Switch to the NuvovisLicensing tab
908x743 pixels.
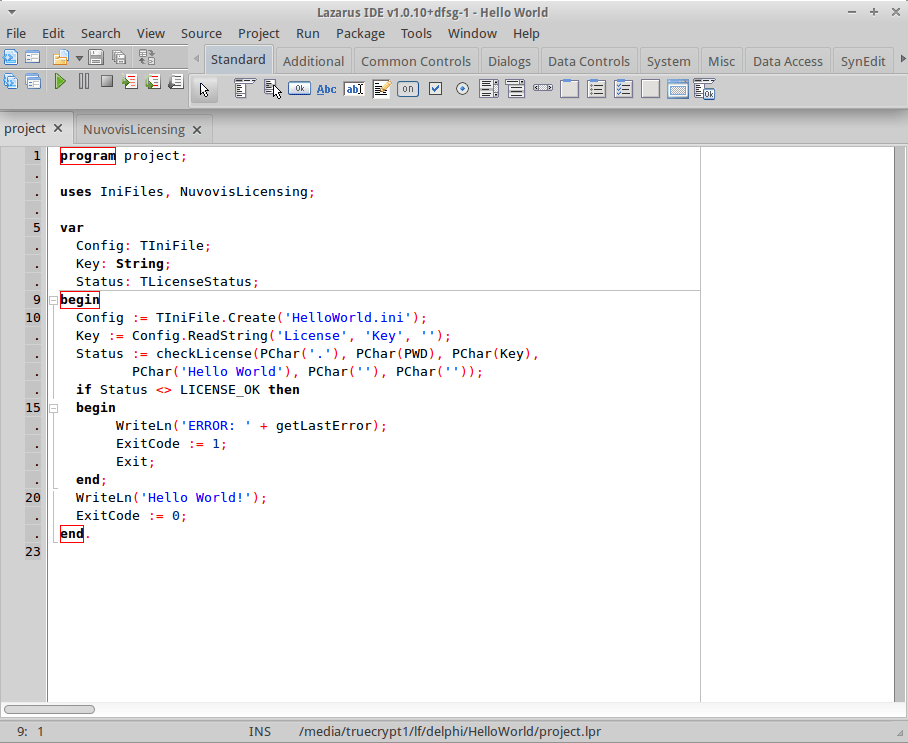133,128
